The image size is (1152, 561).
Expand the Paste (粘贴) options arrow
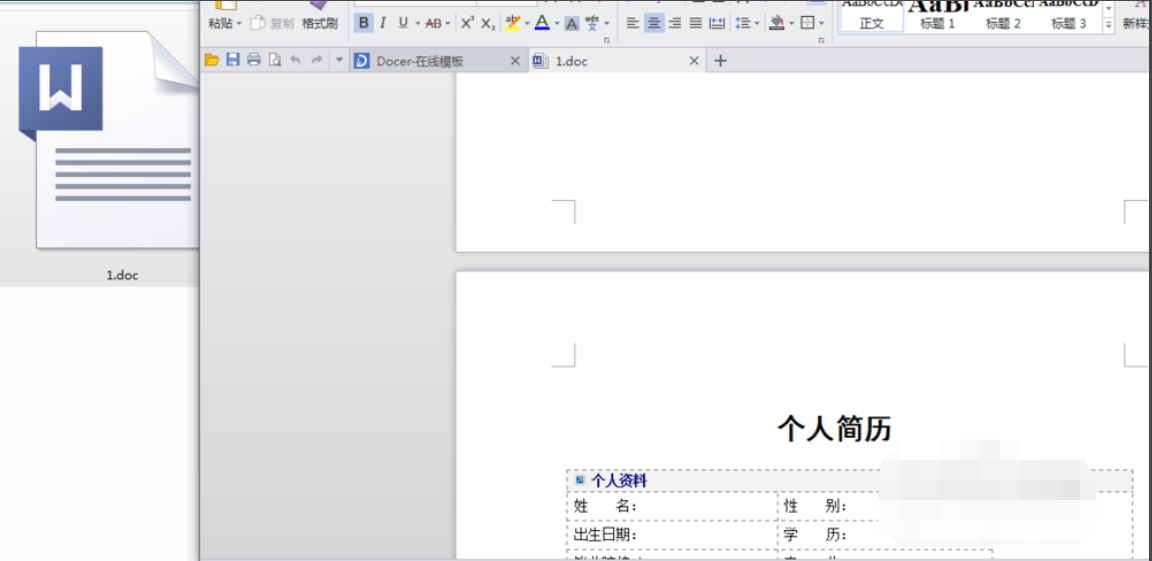[x=240, y=23]
